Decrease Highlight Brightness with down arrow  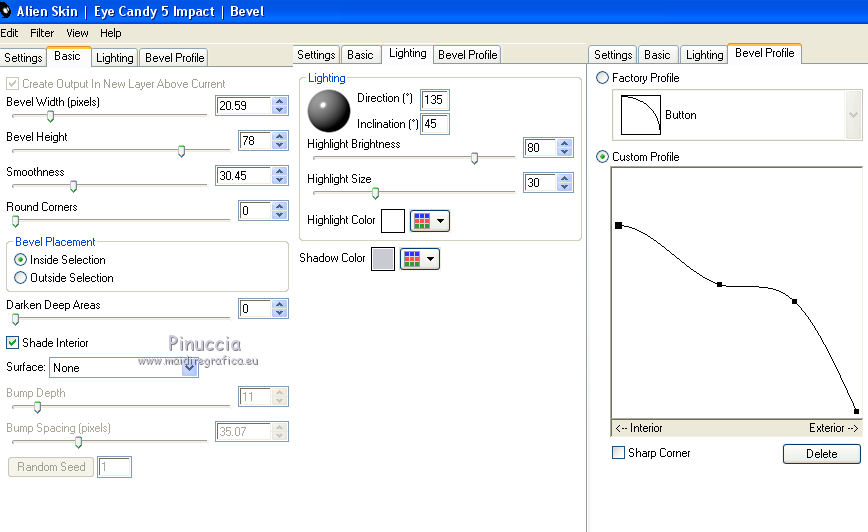(x=565, y=152)
